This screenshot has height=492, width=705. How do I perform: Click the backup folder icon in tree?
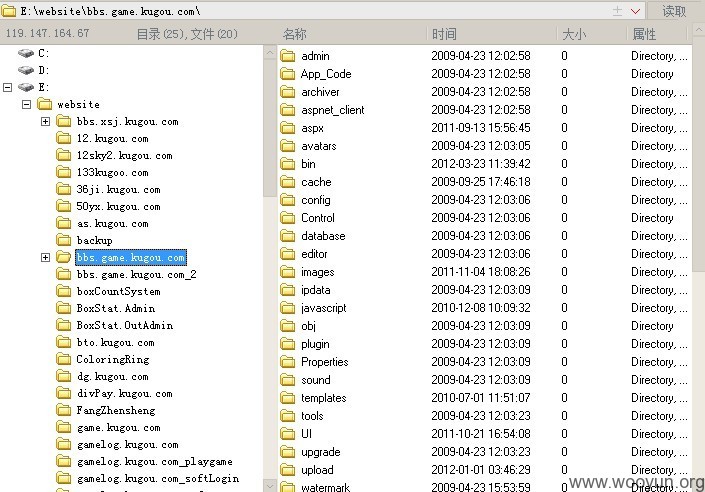click(x=63, y=240)
